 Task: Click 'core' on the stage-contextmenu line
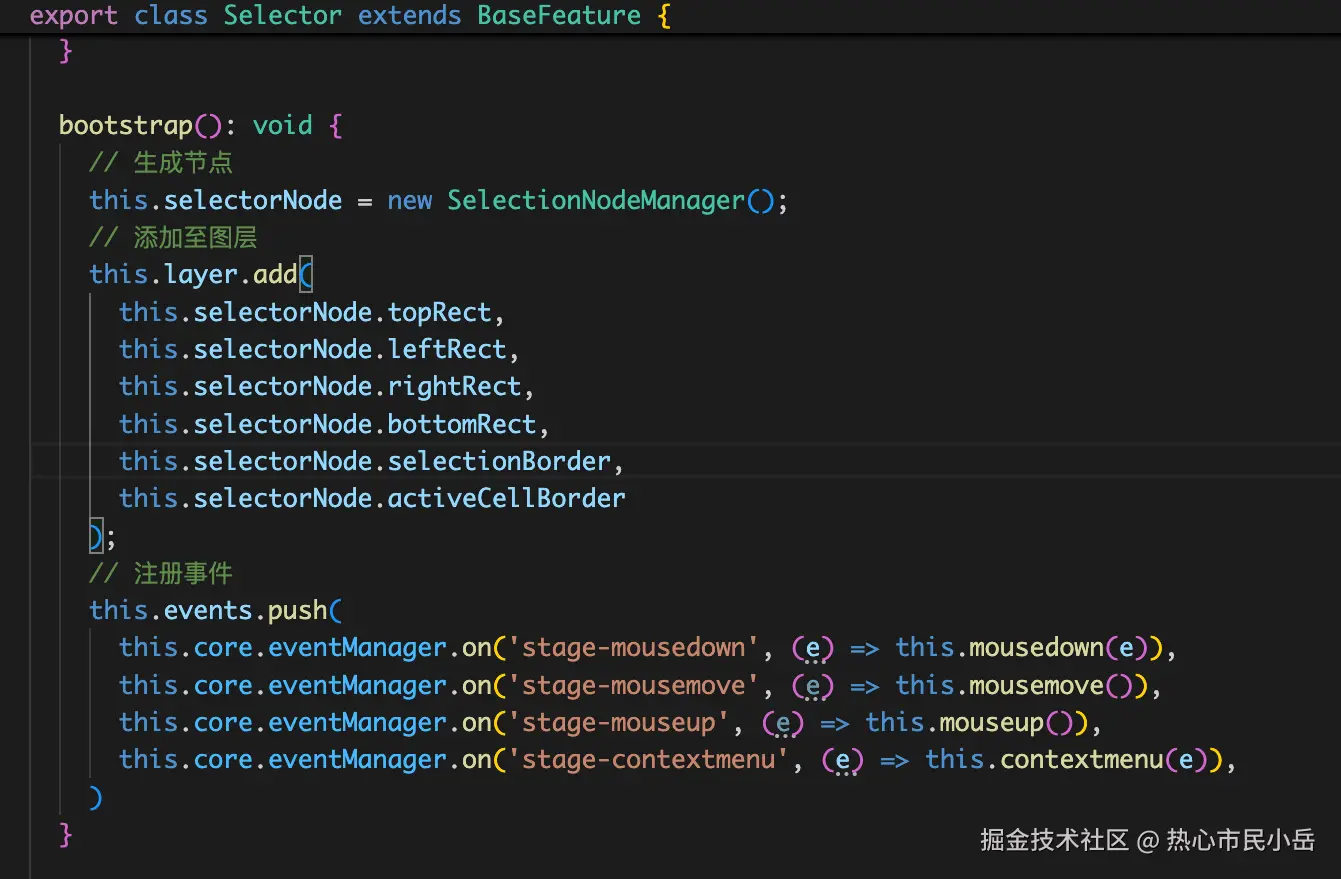click(x=223, y=760)
